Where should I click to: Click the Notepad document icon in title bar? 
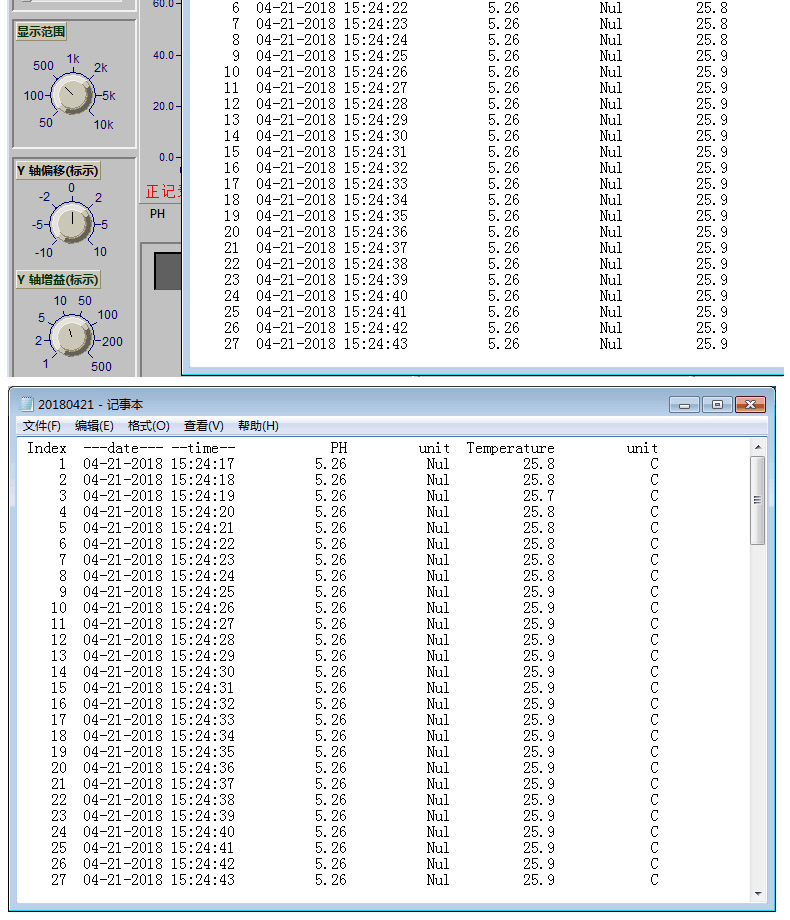pyautogui.click(x=26, y=404)
